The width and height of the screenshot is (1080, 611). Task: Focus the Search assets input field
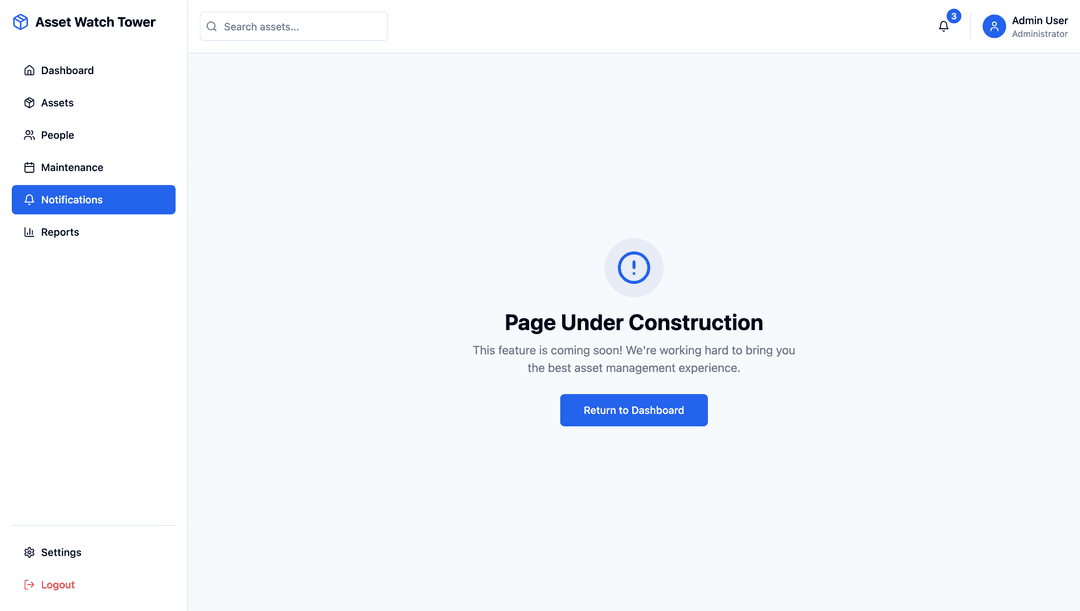300,27
